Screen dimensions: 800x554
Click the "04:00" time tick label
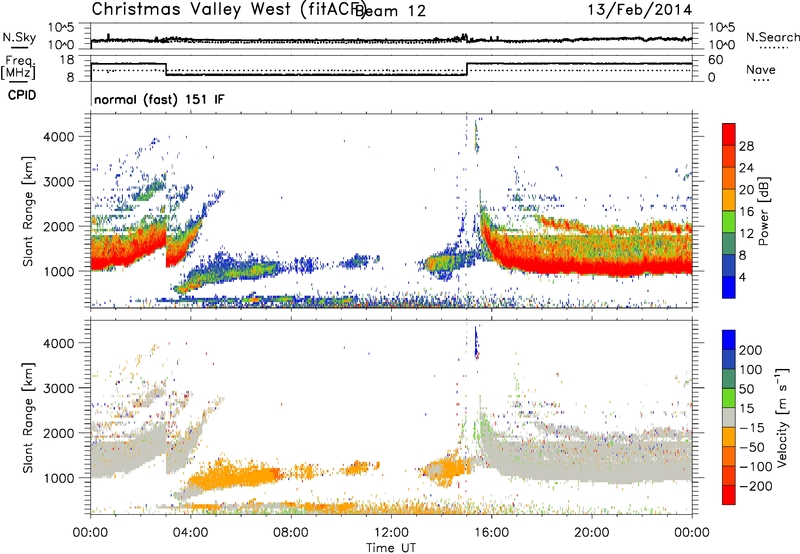coord(190,533)
